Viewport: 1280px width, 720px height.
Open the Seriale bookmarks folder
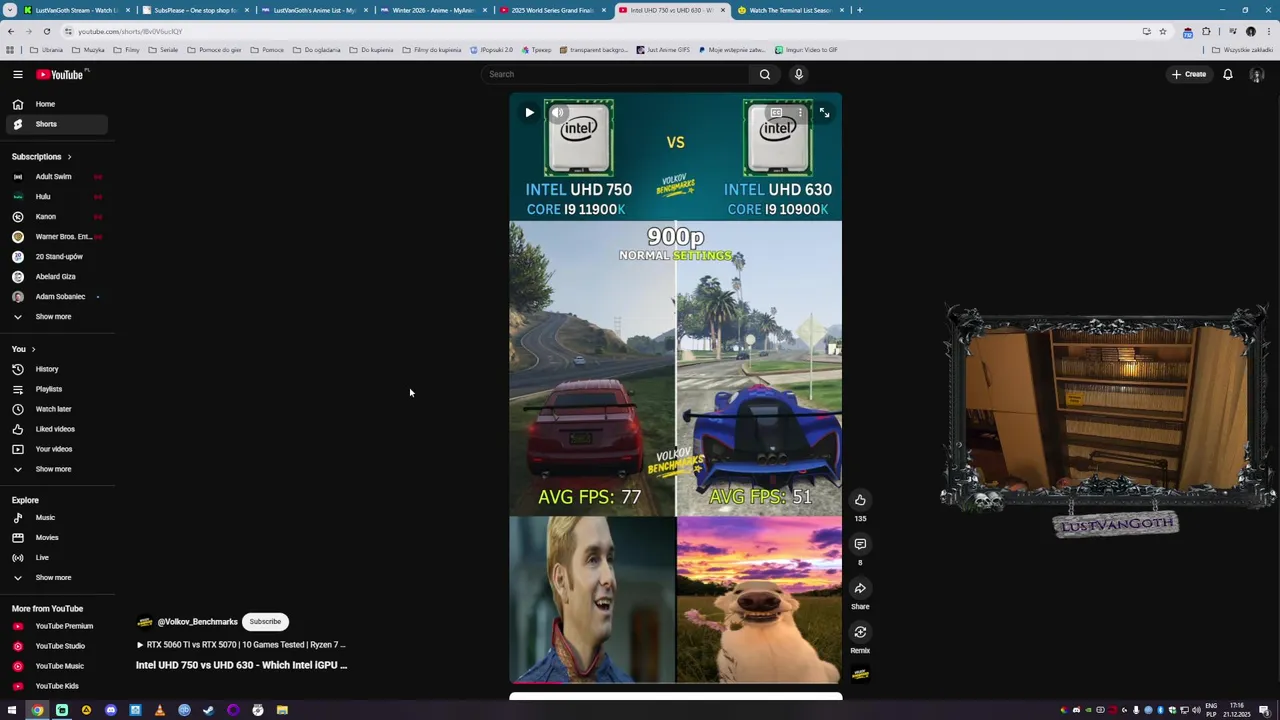pyautogui.click(x=163, y=50)
